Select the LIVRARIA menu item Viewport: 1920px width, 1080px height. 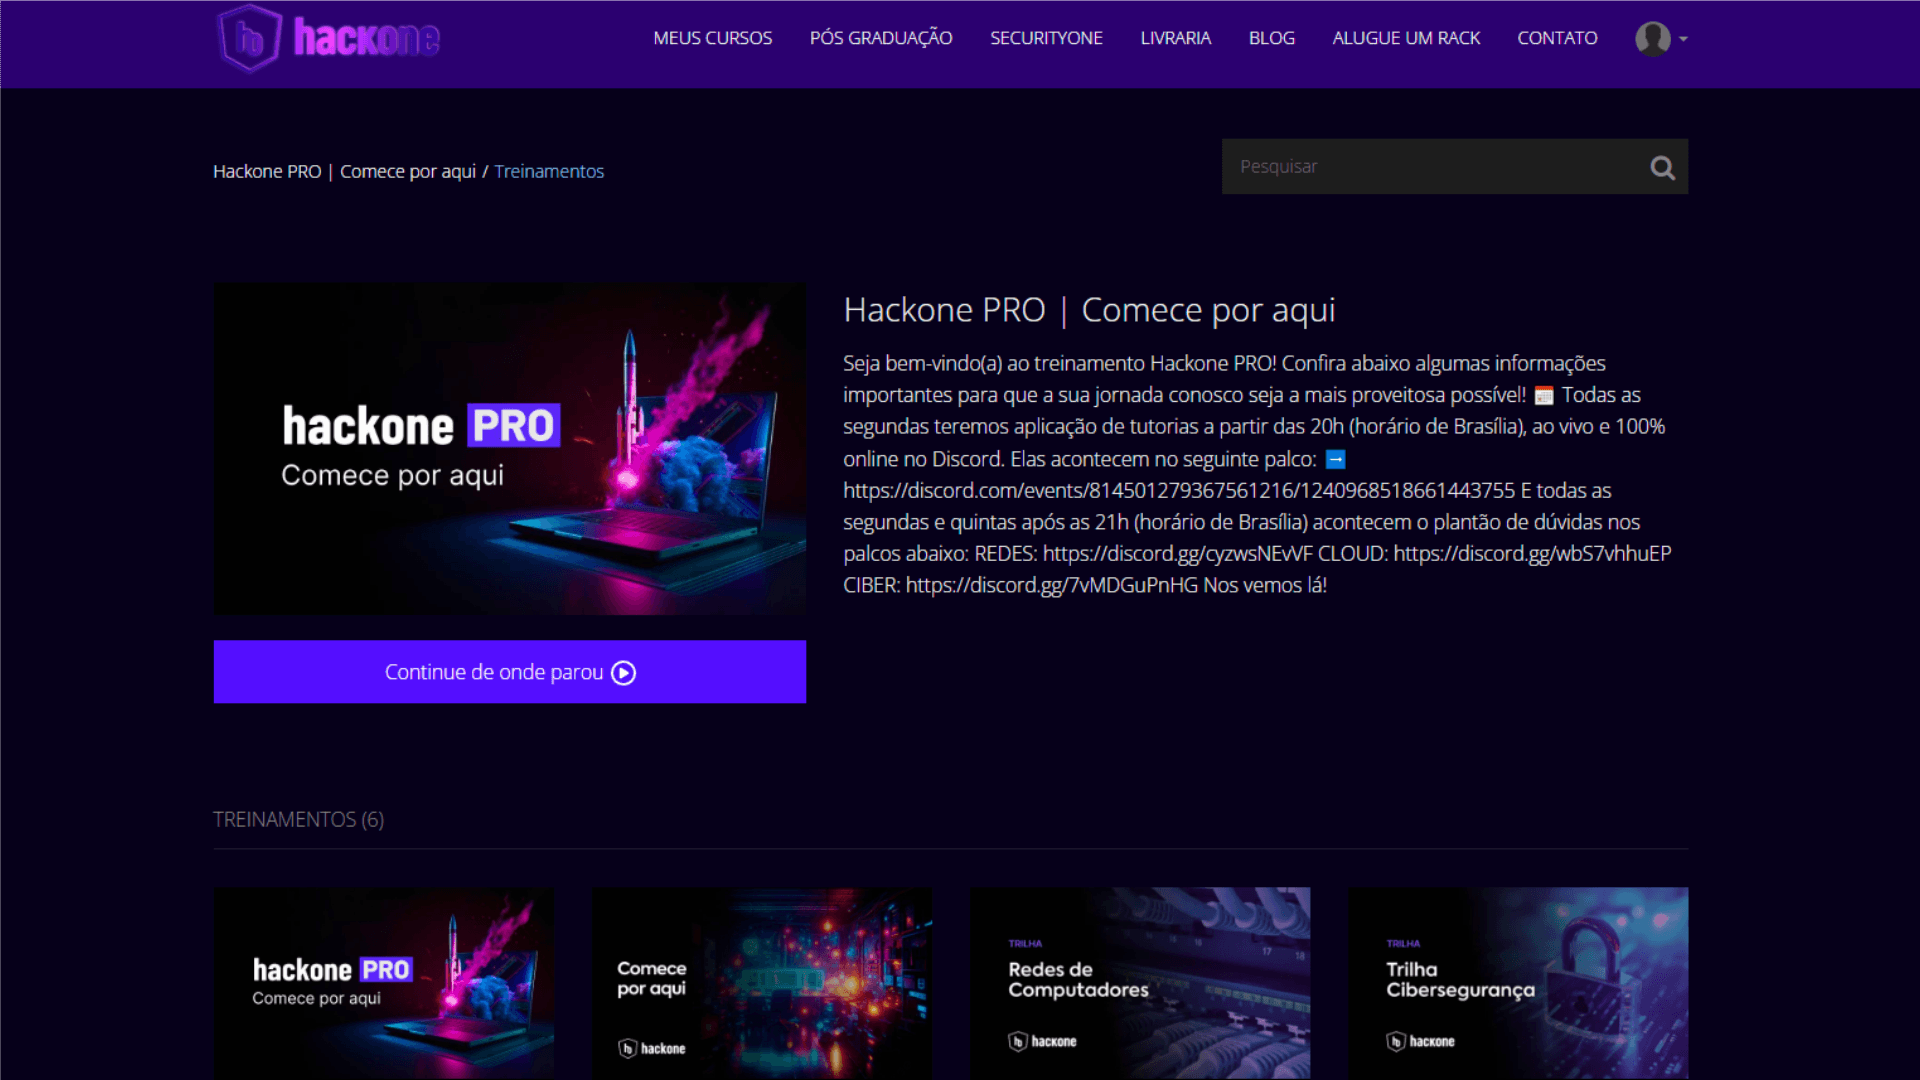click(1175, 38)
